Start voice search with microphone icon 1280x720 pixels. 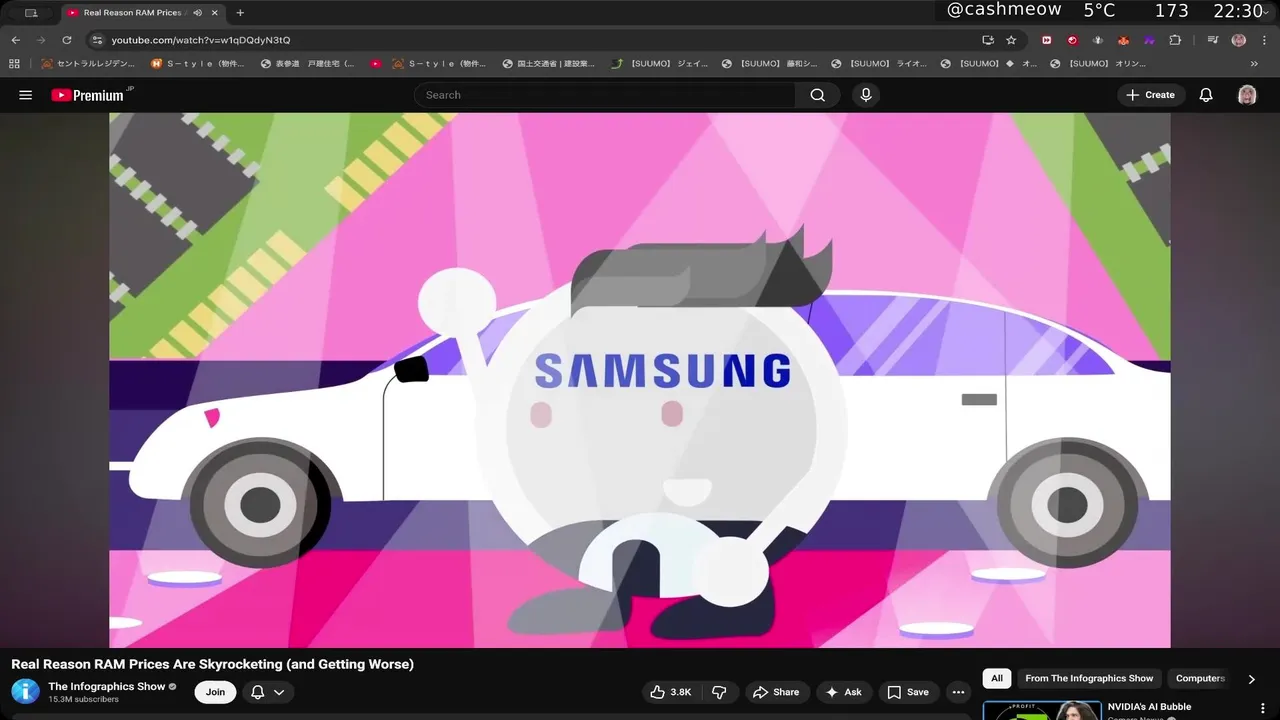click(866, 95)
